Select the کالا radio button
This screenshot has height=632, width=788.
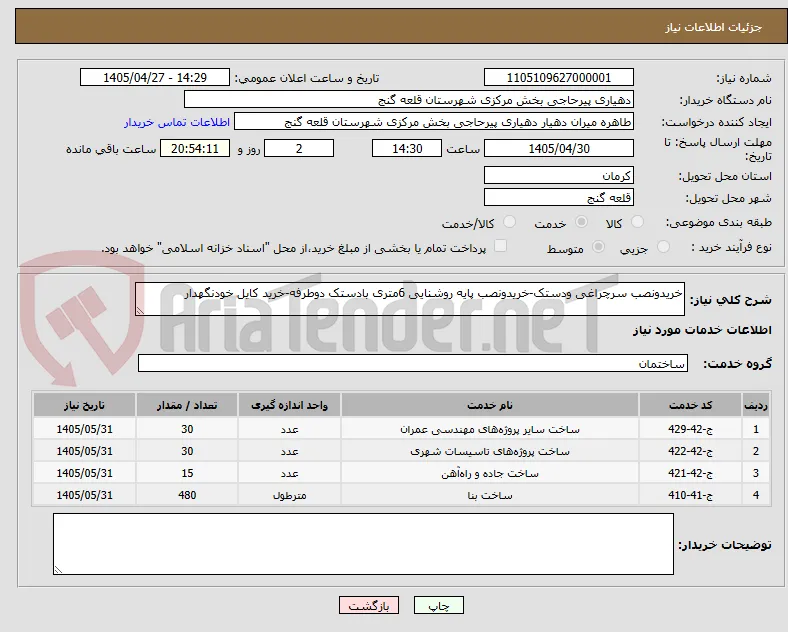point(637,222)
